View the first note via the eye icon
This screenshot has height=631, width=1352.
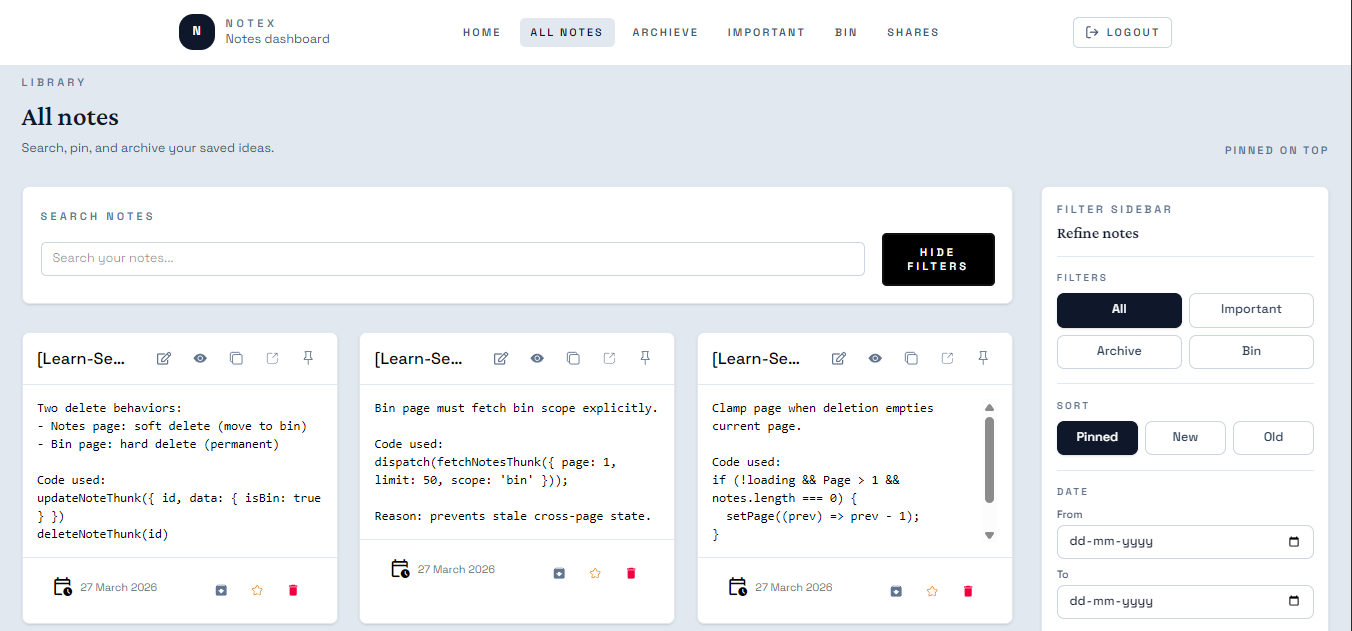pos(200,358)
